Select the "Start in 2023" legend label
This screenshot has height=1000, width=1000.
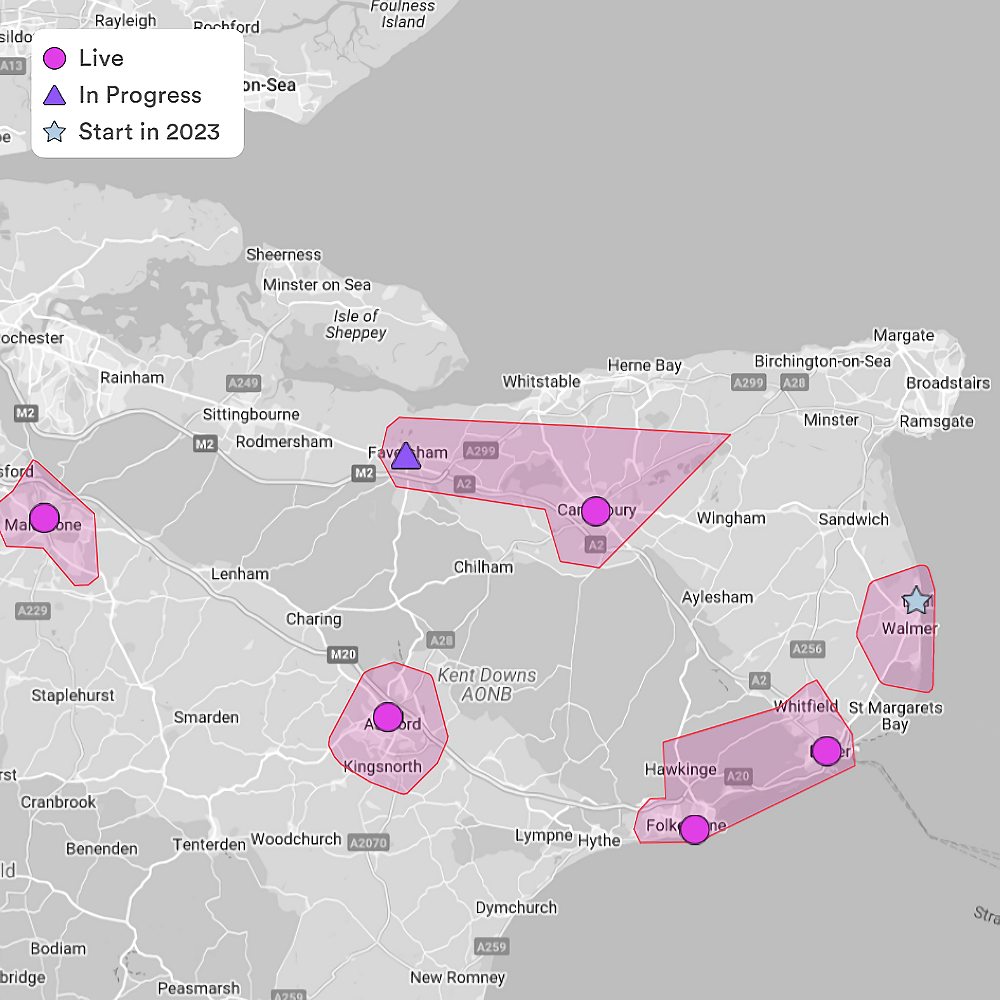tap(149, 132)
